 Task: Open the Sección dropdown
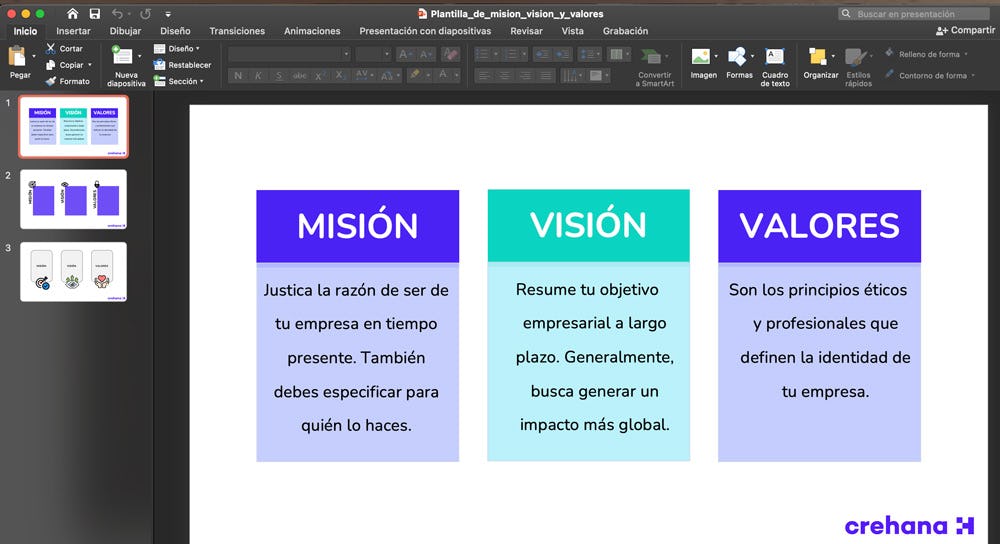click(179, 81)
